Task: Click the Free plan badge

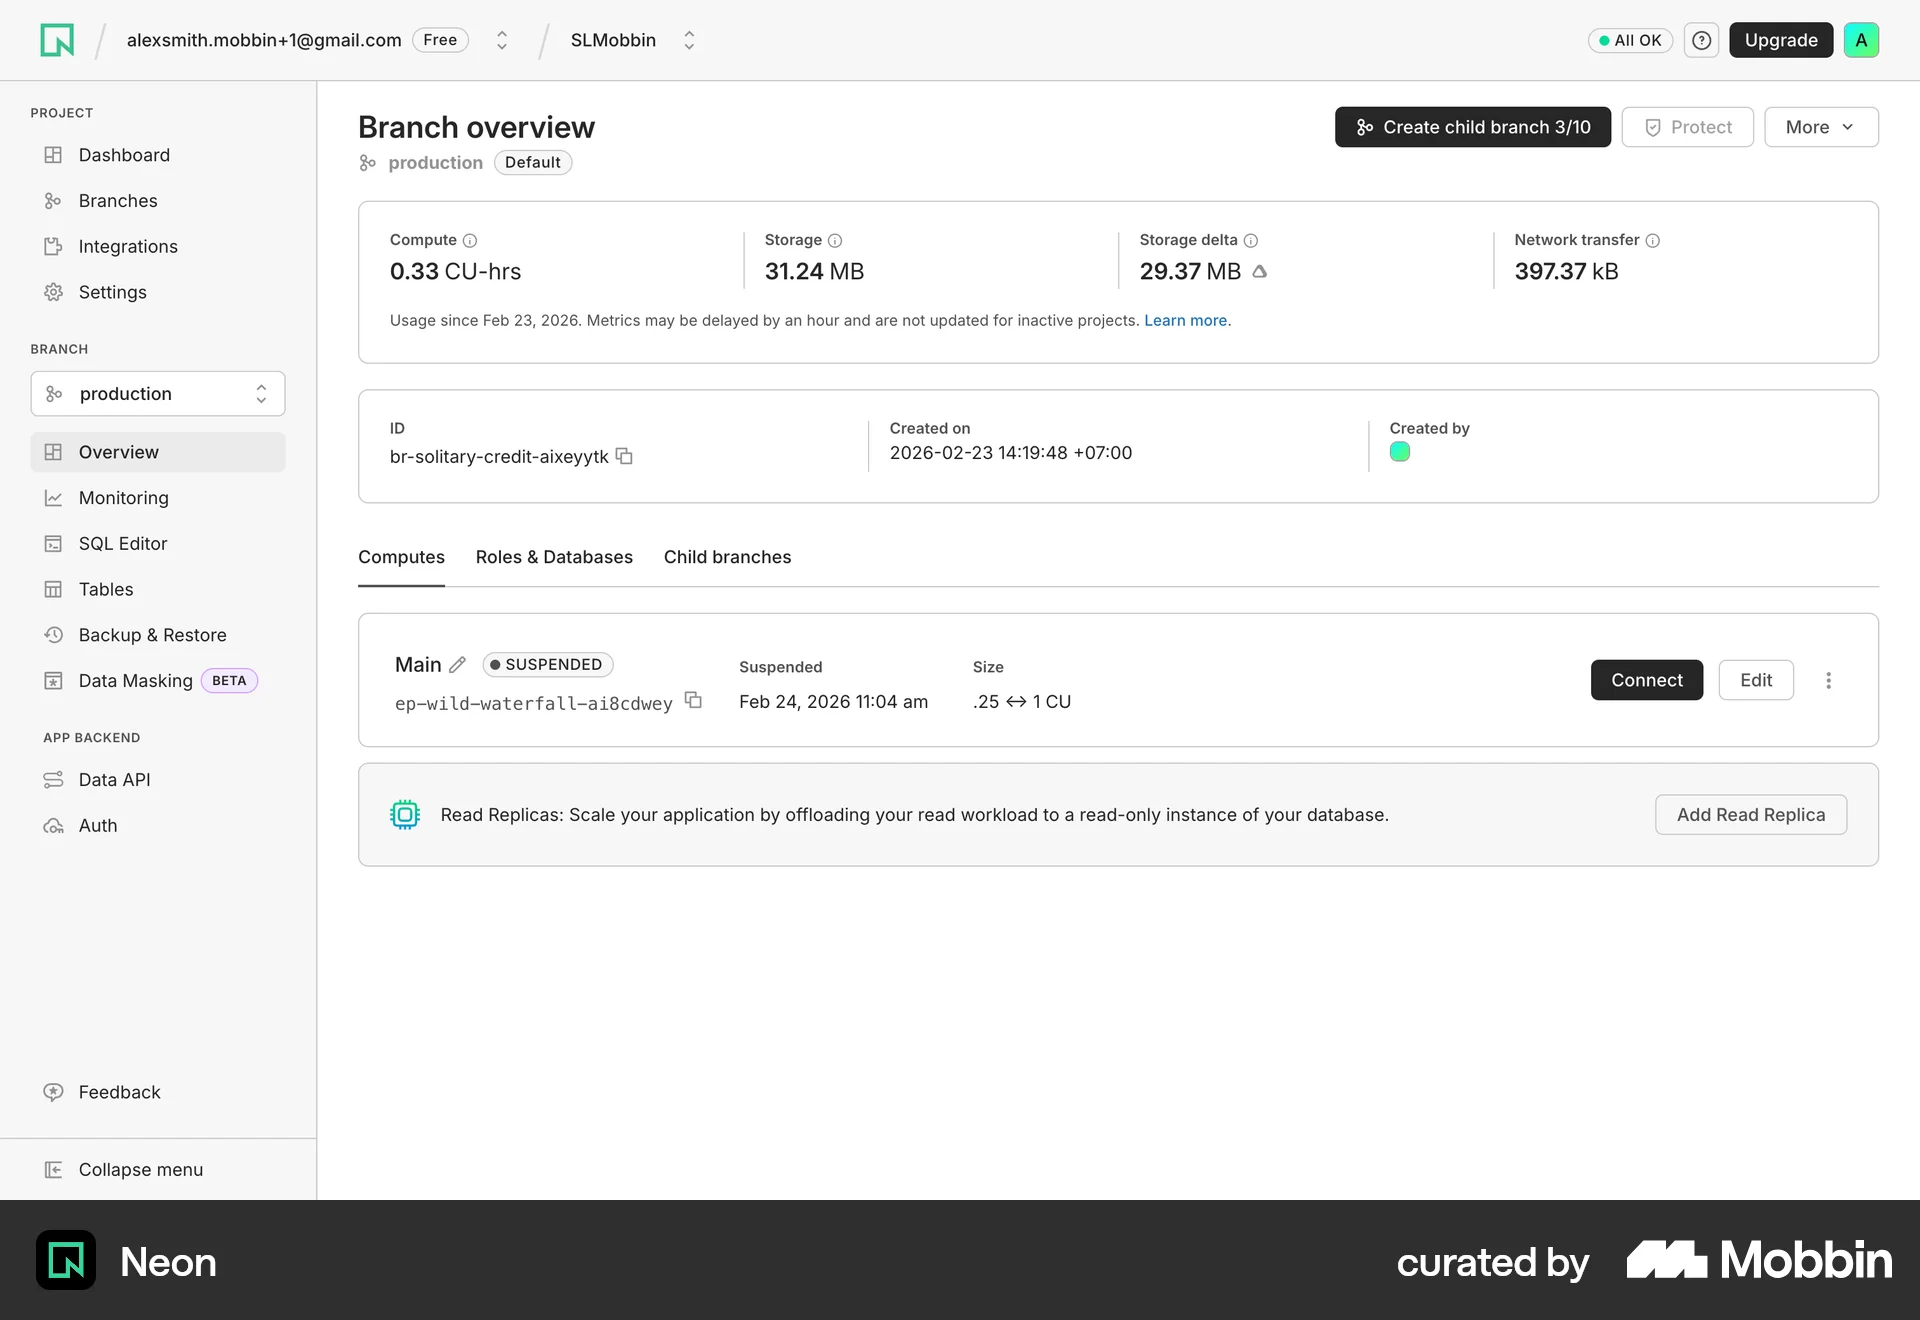Action: [440, 40]
